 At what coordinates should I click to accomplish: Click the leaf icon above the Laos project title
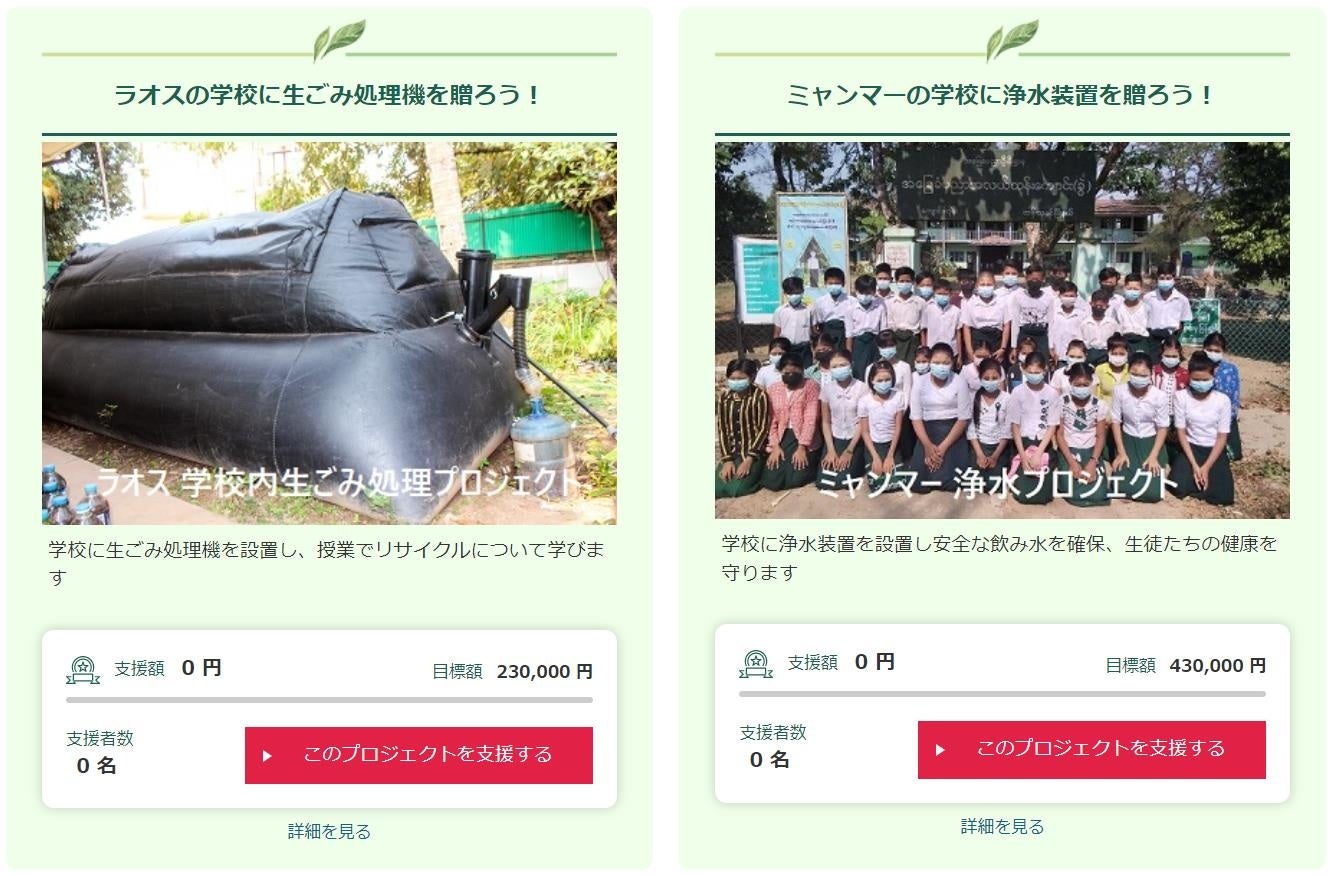point(339,41)
